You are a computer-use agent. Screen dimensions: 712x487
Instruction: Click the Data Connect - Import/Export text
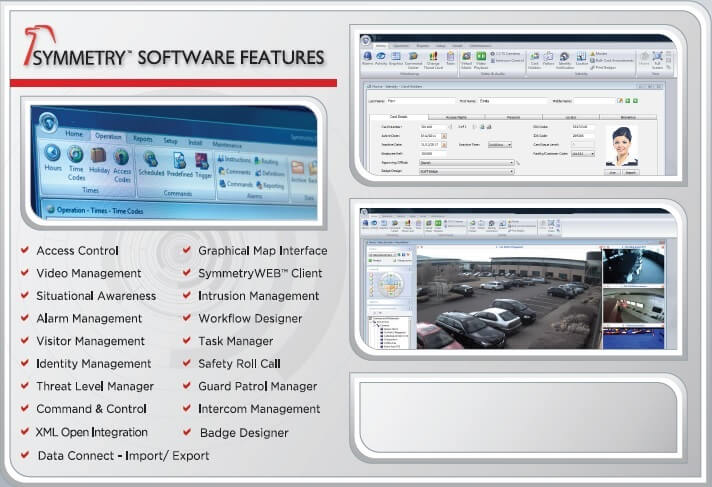click(x=124, y=455)
